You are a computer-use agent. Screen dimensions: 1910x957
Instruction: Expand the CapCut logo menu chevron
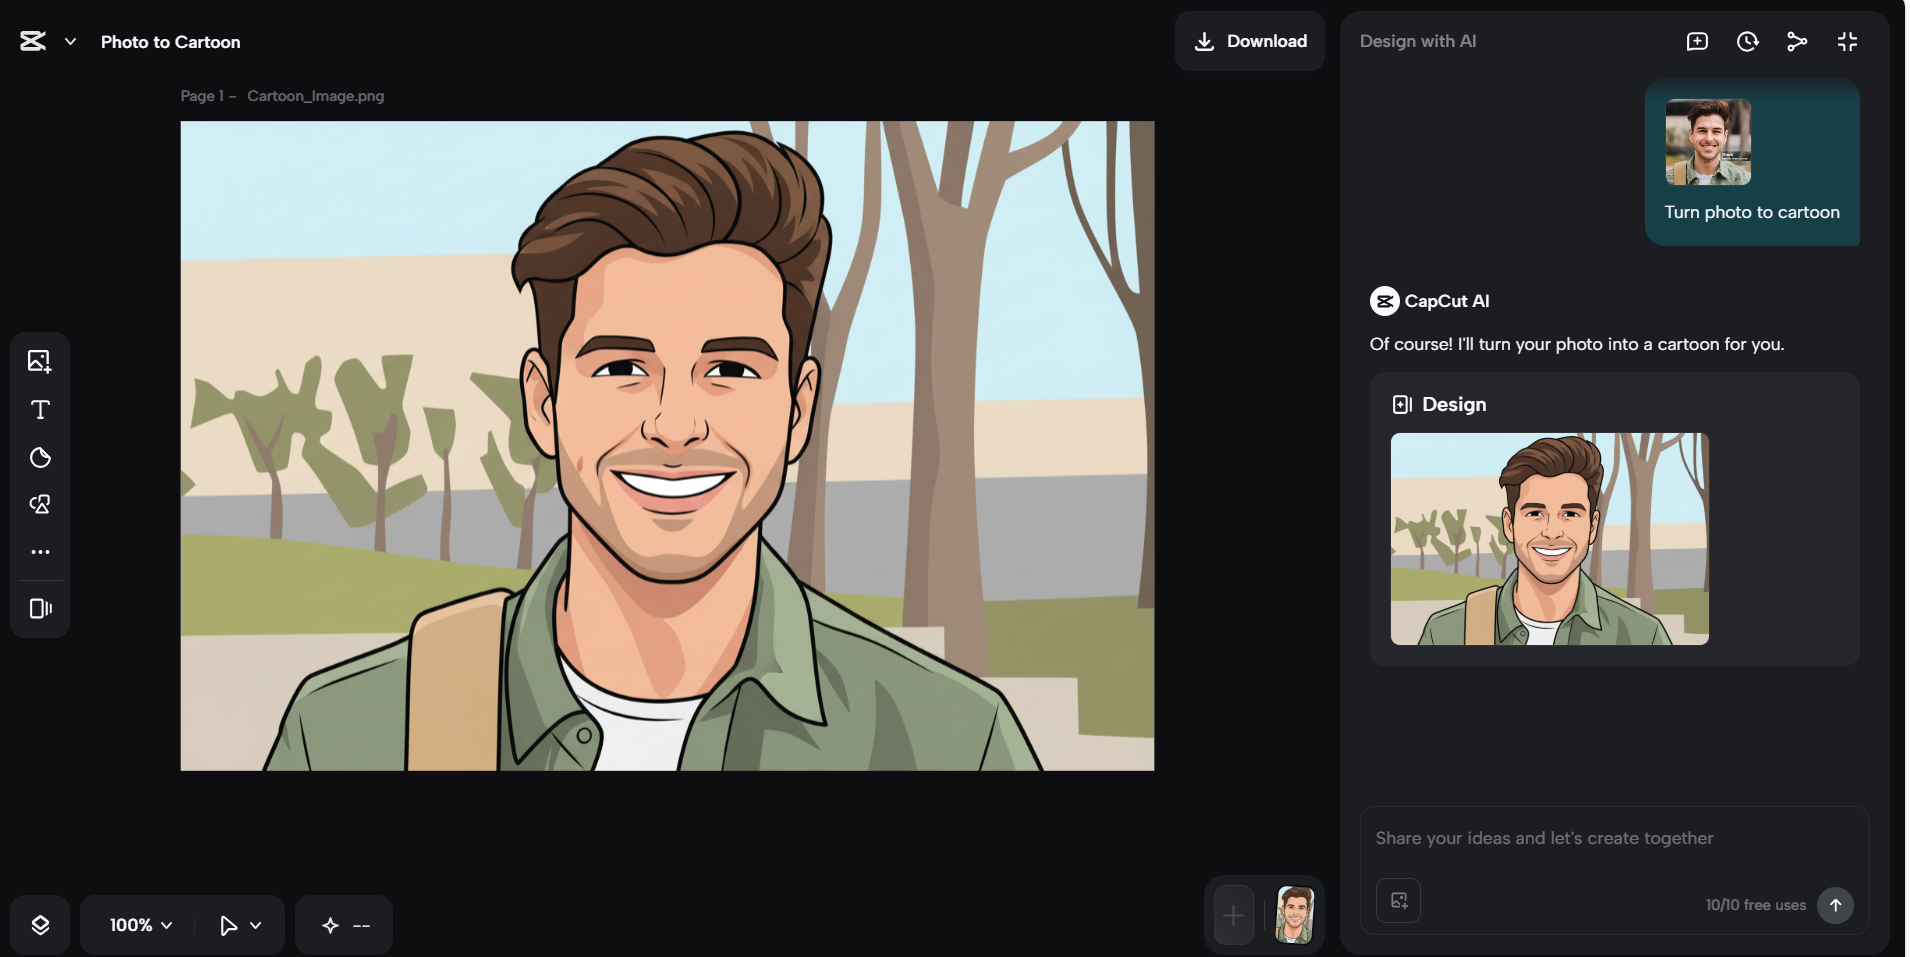click(x=70, y=42)
